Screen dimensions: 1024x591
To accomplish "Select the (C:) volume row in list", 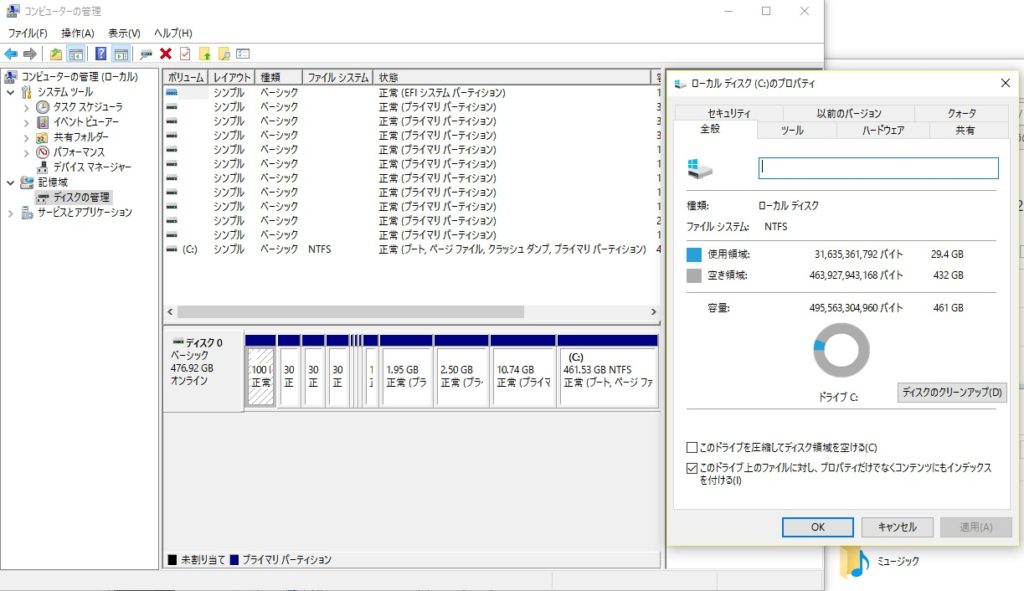I will coord(411,249).
